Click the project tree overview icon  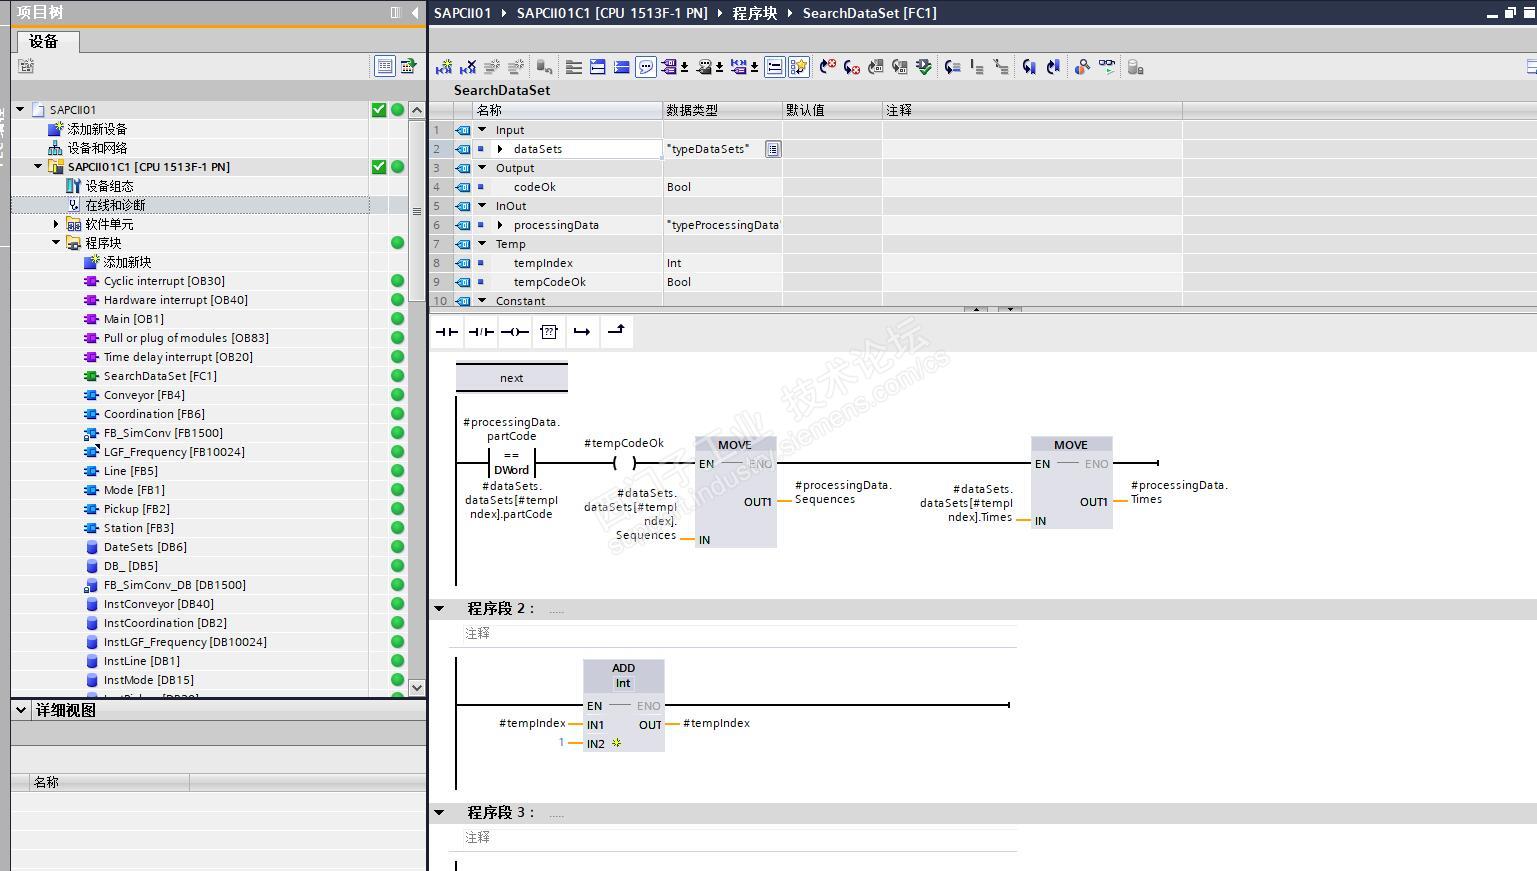tap(26, 66)
